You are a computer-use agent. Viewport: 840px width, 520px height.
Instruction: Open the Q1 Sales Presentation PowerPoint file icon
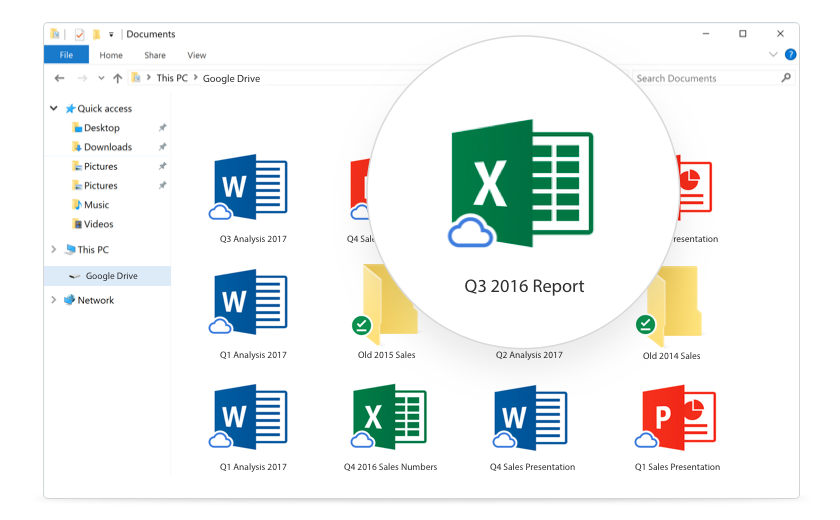point(678,418)
